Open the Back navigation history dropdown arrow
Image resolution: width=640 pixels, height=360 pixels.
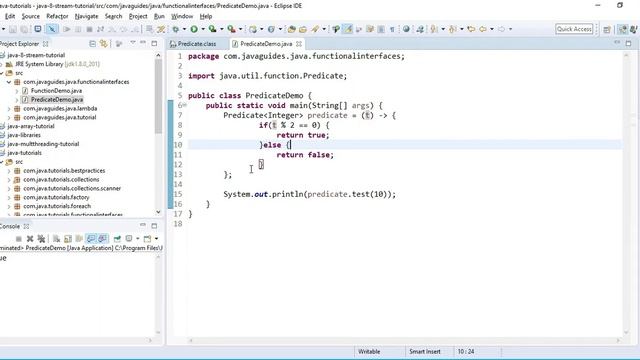(x=492, y=29)
